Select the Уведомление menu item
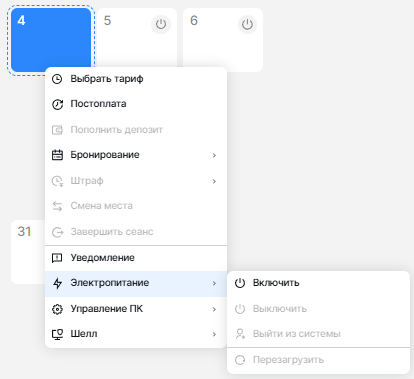The height and width of the screenshot is (379, 414). [x=136, y=258]
